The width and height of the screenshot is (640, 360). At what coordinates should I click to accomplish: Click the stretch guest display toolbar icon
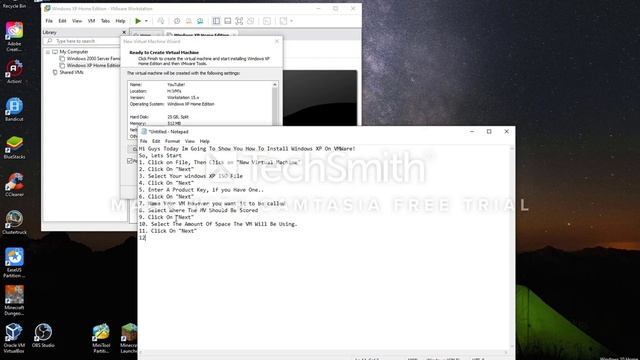point(283,21)
